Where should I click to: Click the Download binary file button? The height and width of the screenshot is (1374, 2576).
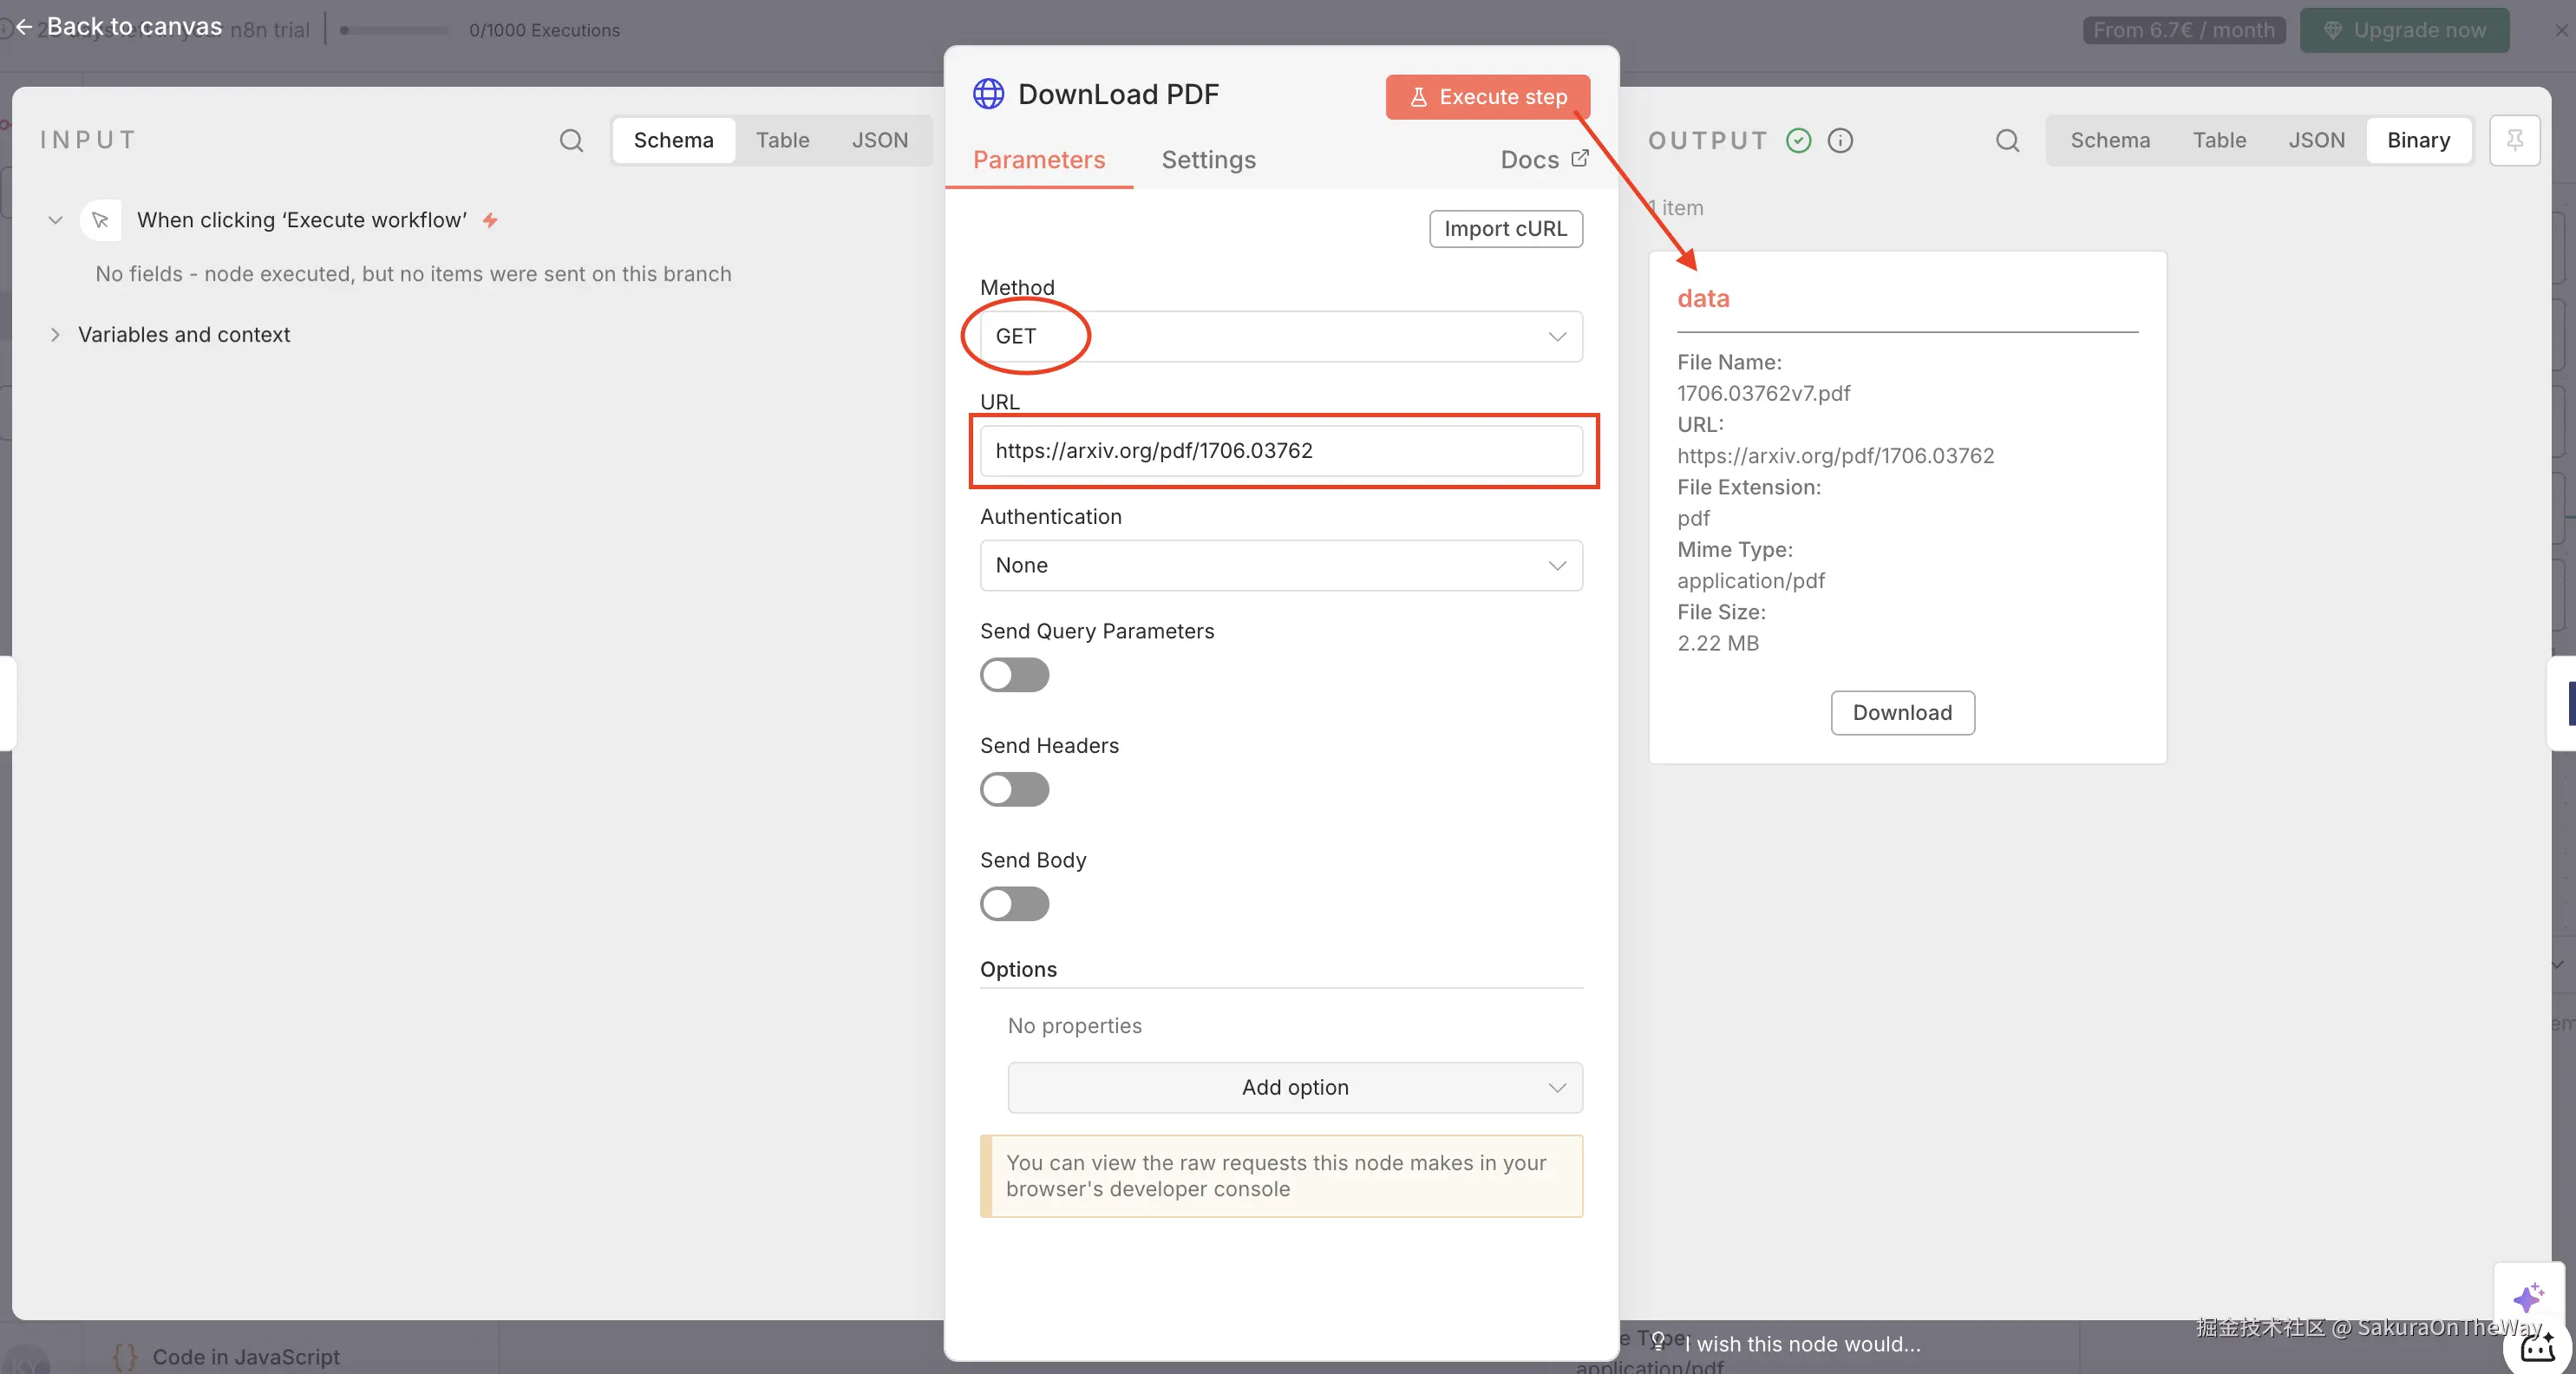(x=1901, y=712)
